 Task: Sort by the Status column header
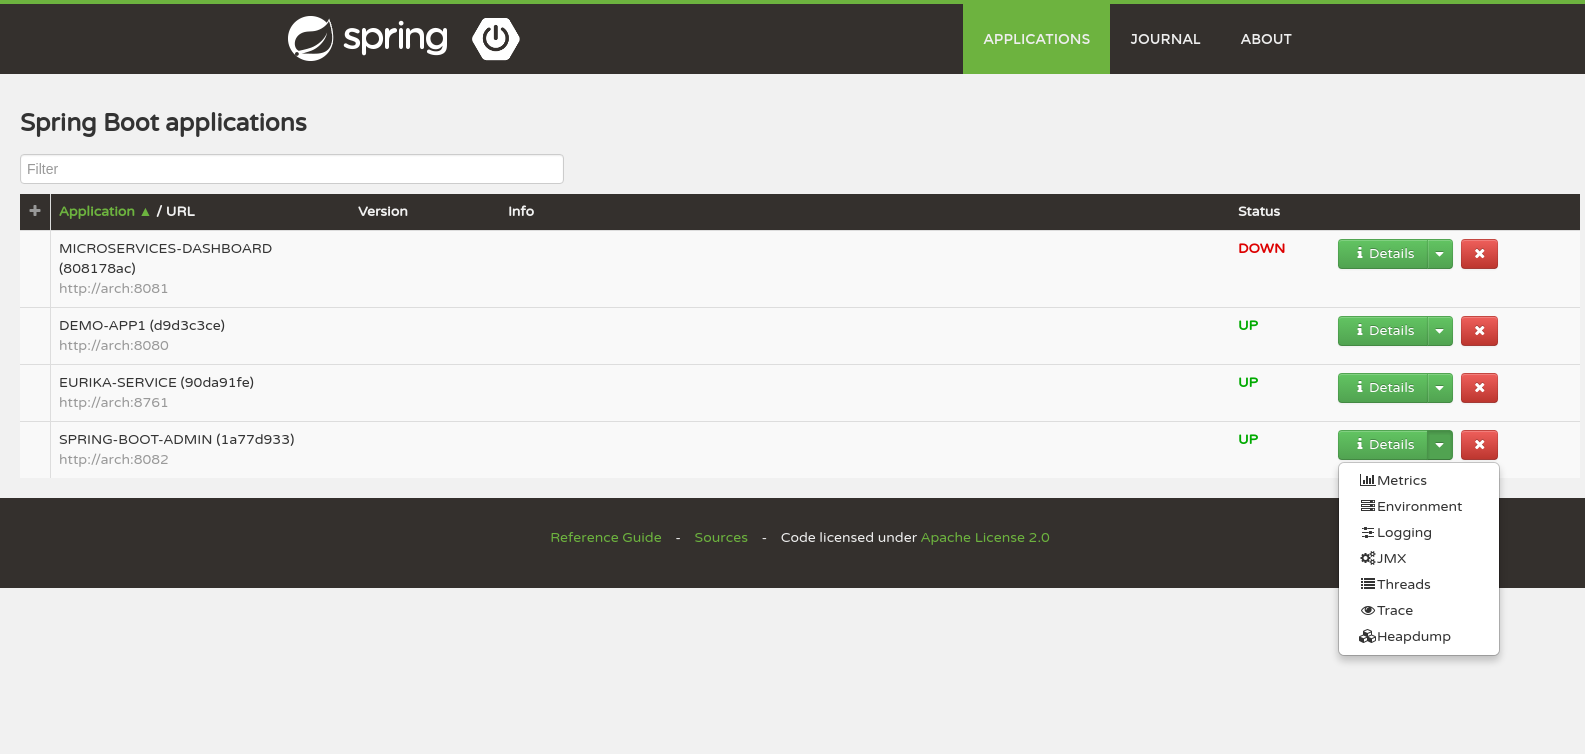pyautogui.click(x=1259, y=211)
